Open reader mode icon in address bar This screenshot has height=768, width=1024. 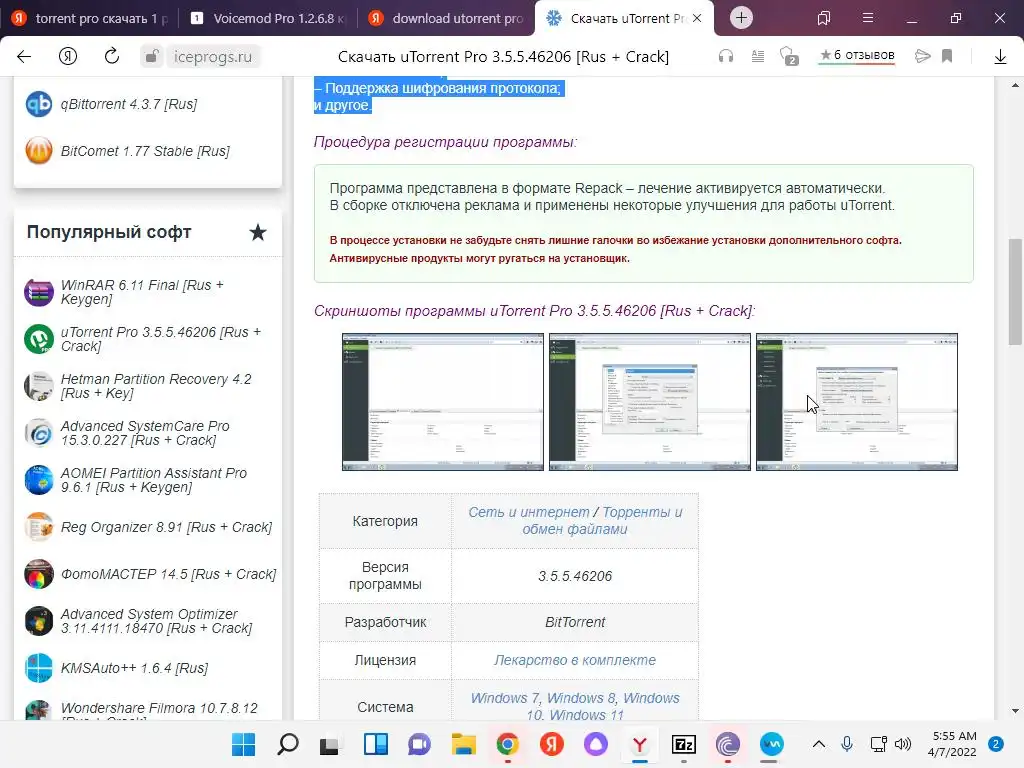[x=758, y=56]
